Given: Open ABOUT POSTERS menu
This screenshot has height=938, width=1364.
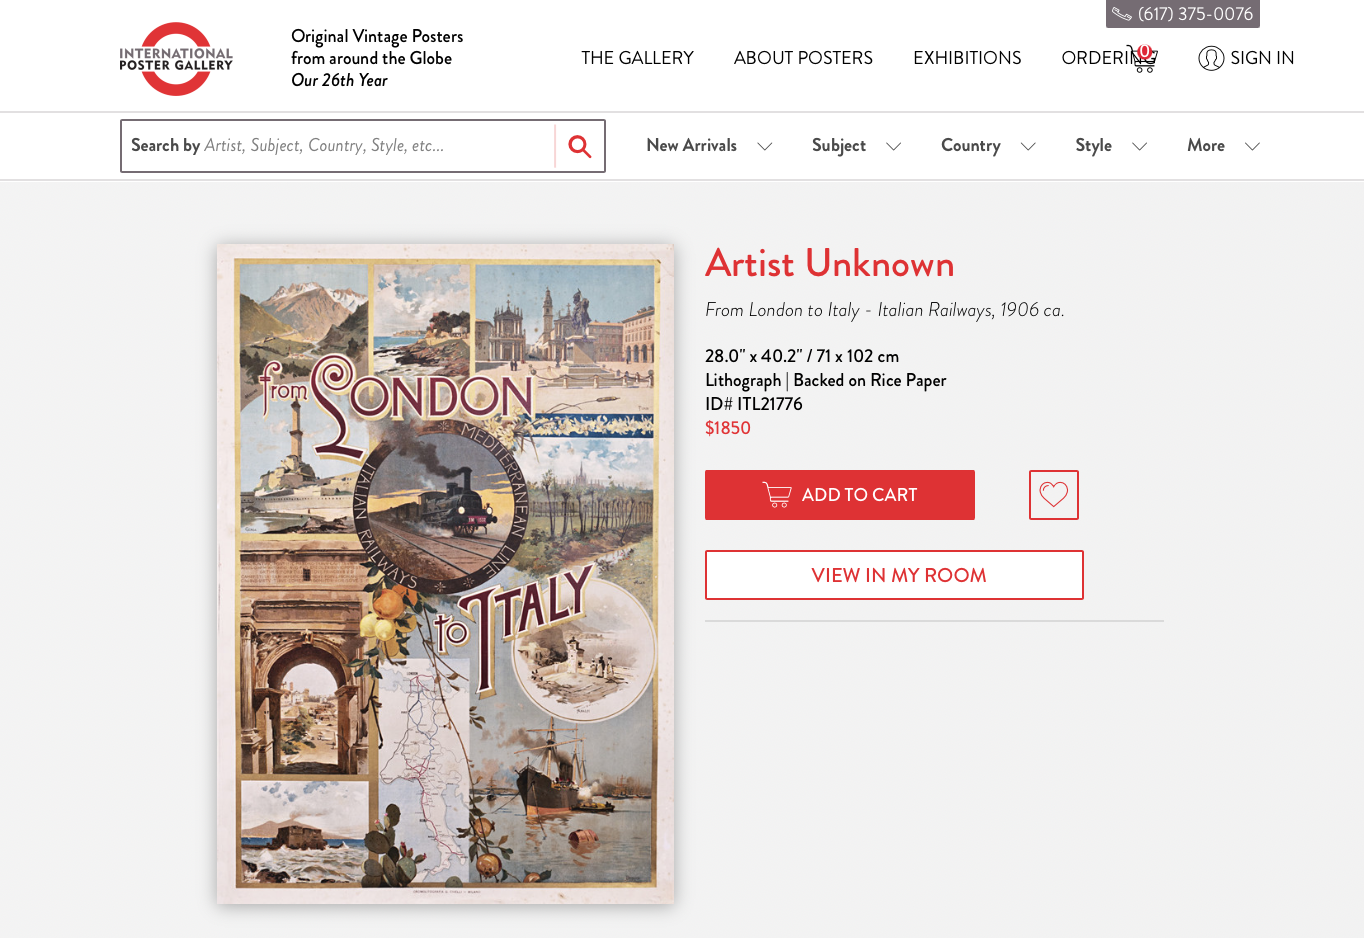Looking at the screenshot, I should point(803,58).
